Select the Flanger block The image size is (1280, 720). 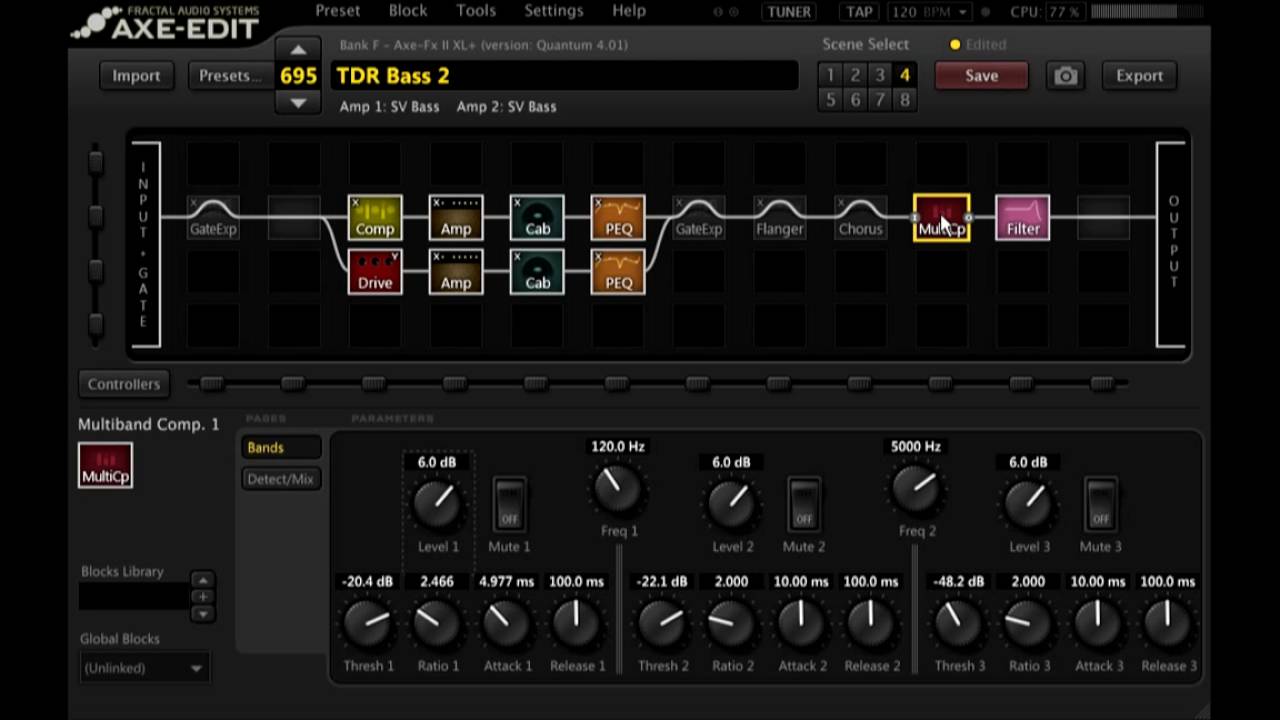point(779,218)
